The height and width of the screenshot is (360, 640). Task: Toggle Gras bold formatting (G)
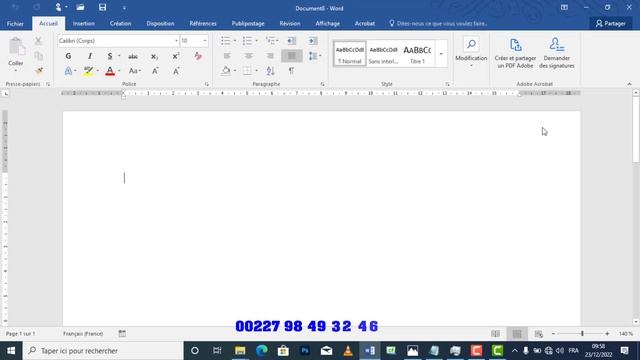coord(68,56)
